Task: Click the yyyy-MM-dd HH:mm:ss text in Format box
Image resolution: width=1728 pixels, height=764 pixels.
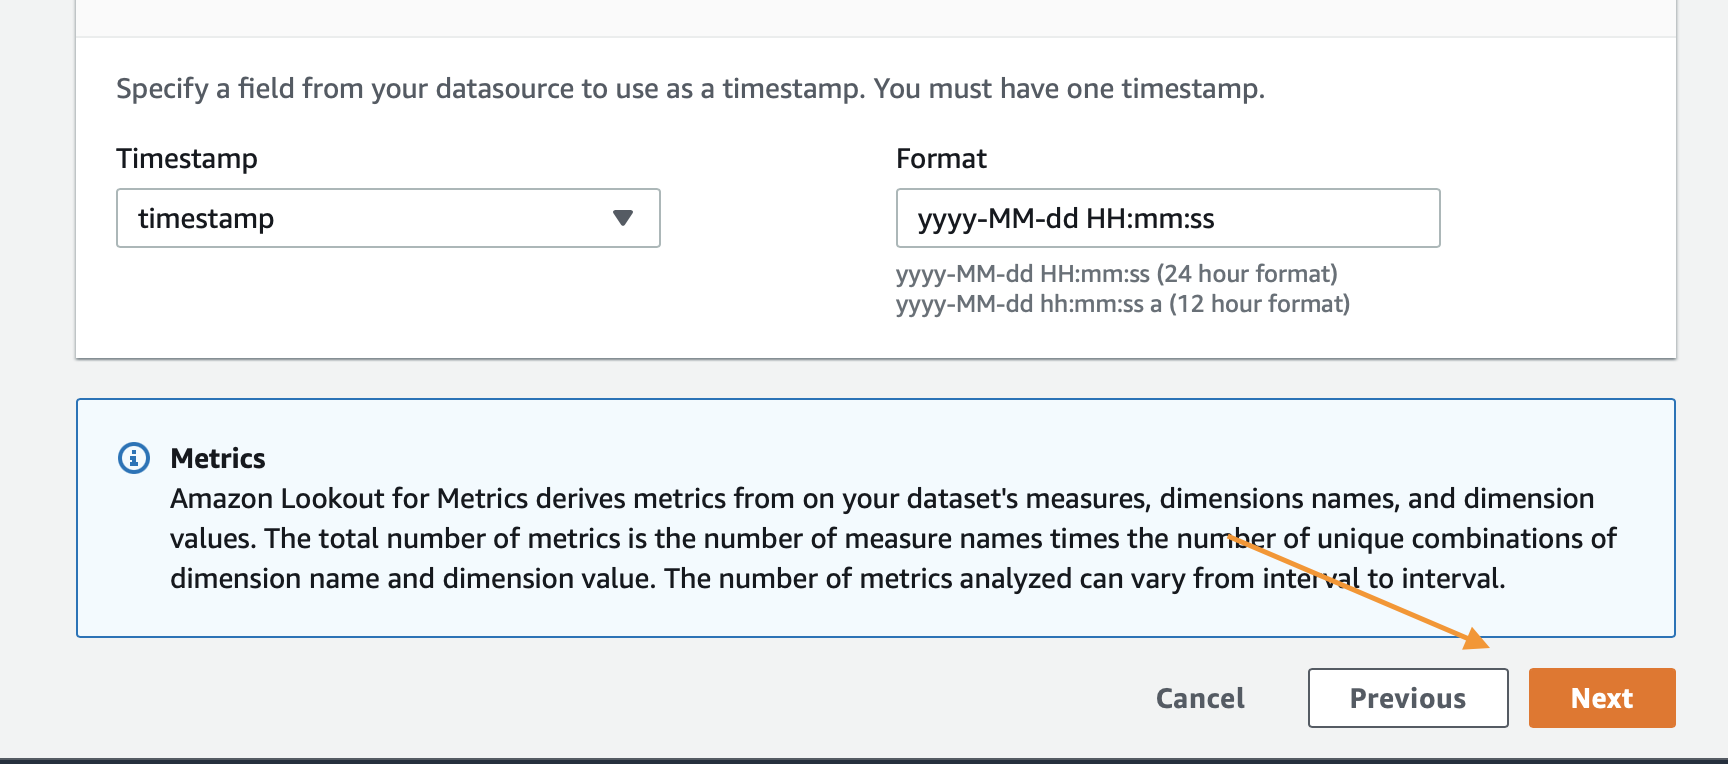Action: click(x=1066, y=218)
